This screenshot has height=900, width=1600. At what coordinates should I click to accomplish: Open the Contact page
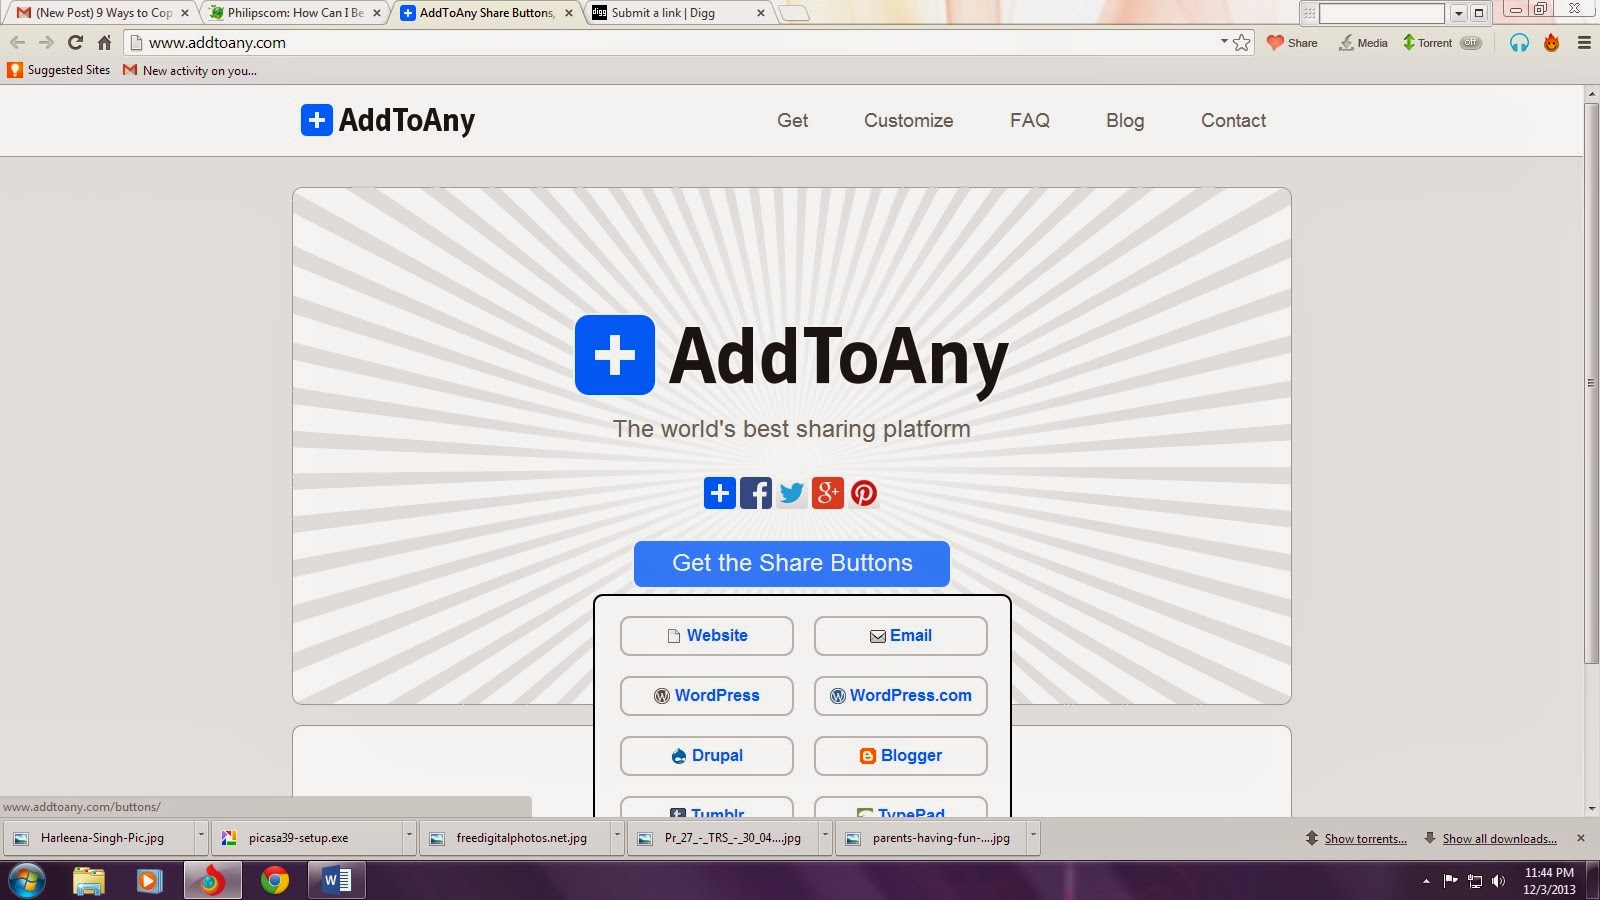tap(1233, 120)
